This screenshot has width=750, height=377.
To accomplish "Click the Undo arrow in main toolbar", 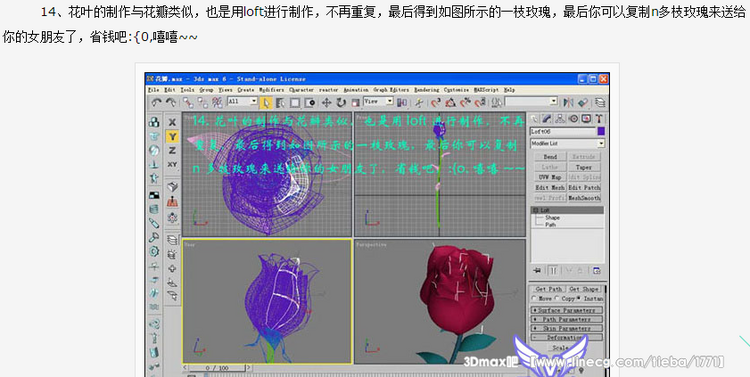I will pyautogui.click(x=156, y=102).
